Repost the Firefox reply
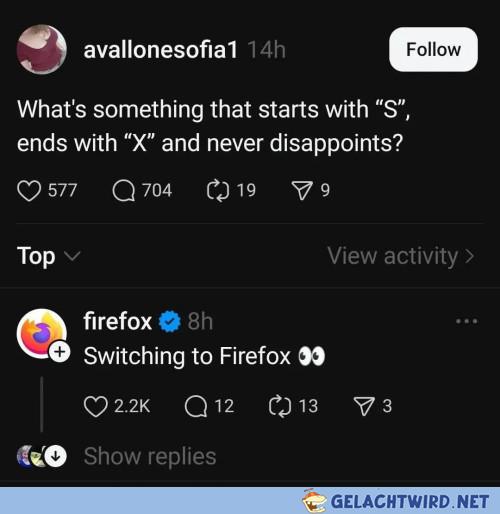This screenshot has width=500, height=514. [280, 406]
